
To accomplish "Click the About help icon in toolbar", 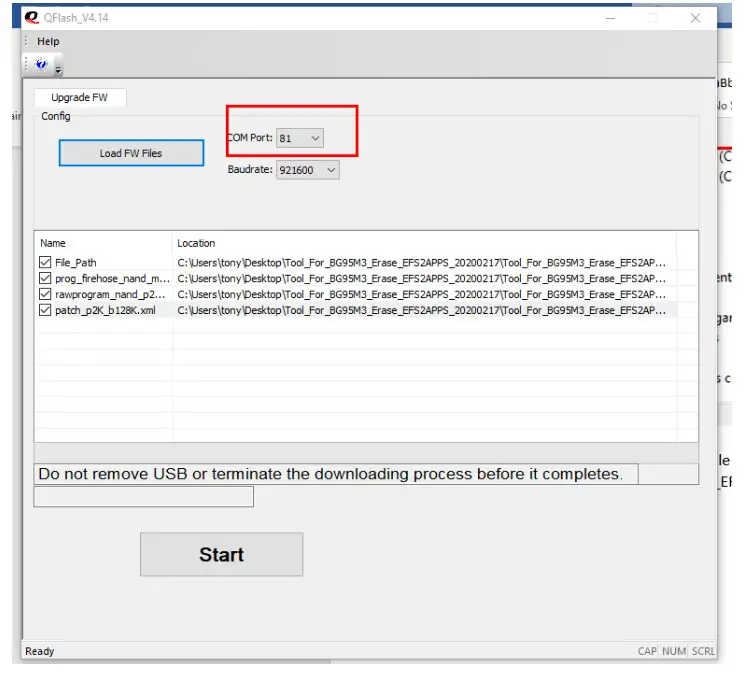I will pos(42,64).
